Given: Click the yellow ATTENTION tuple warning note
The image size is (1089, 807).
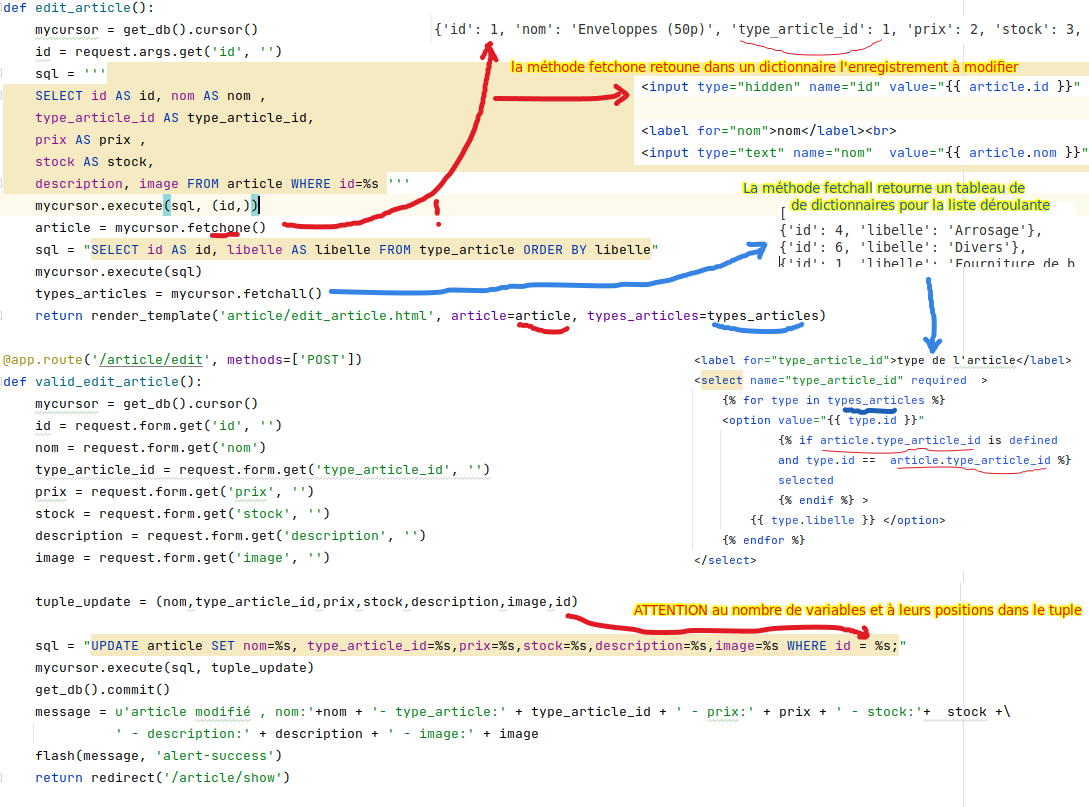Looking at the screenshot, I should pyautogui.click(x=857, y=610).
